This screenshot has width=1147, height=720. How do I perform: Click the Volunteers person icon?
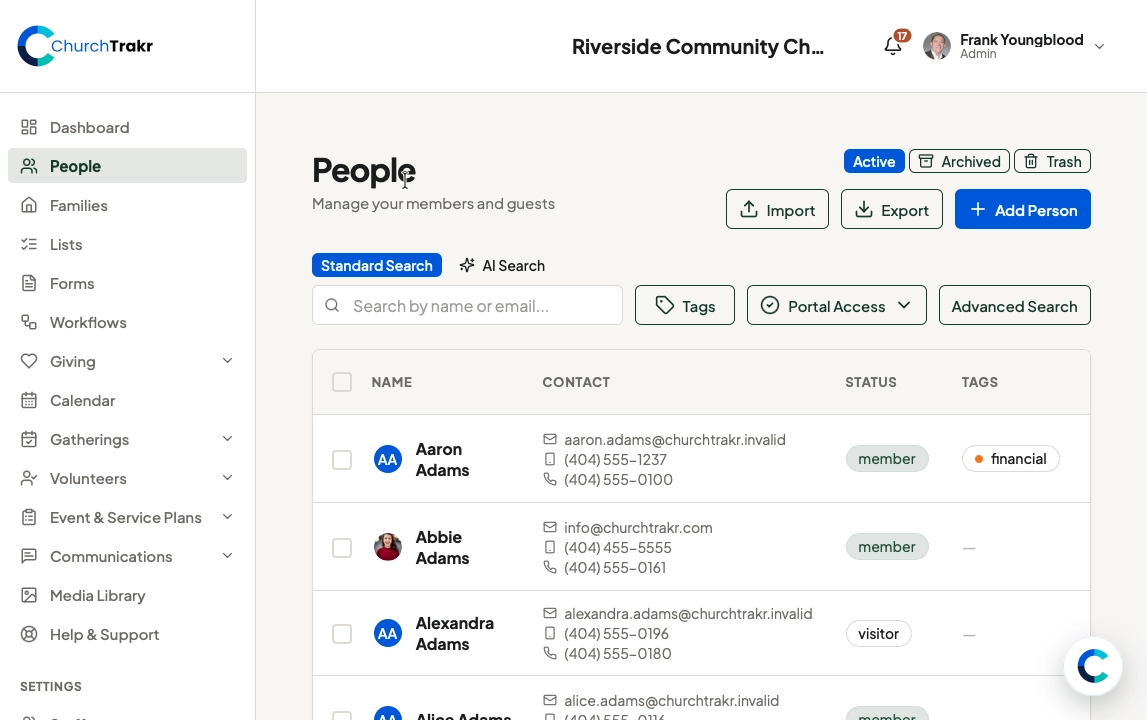[x=29, y=478]
